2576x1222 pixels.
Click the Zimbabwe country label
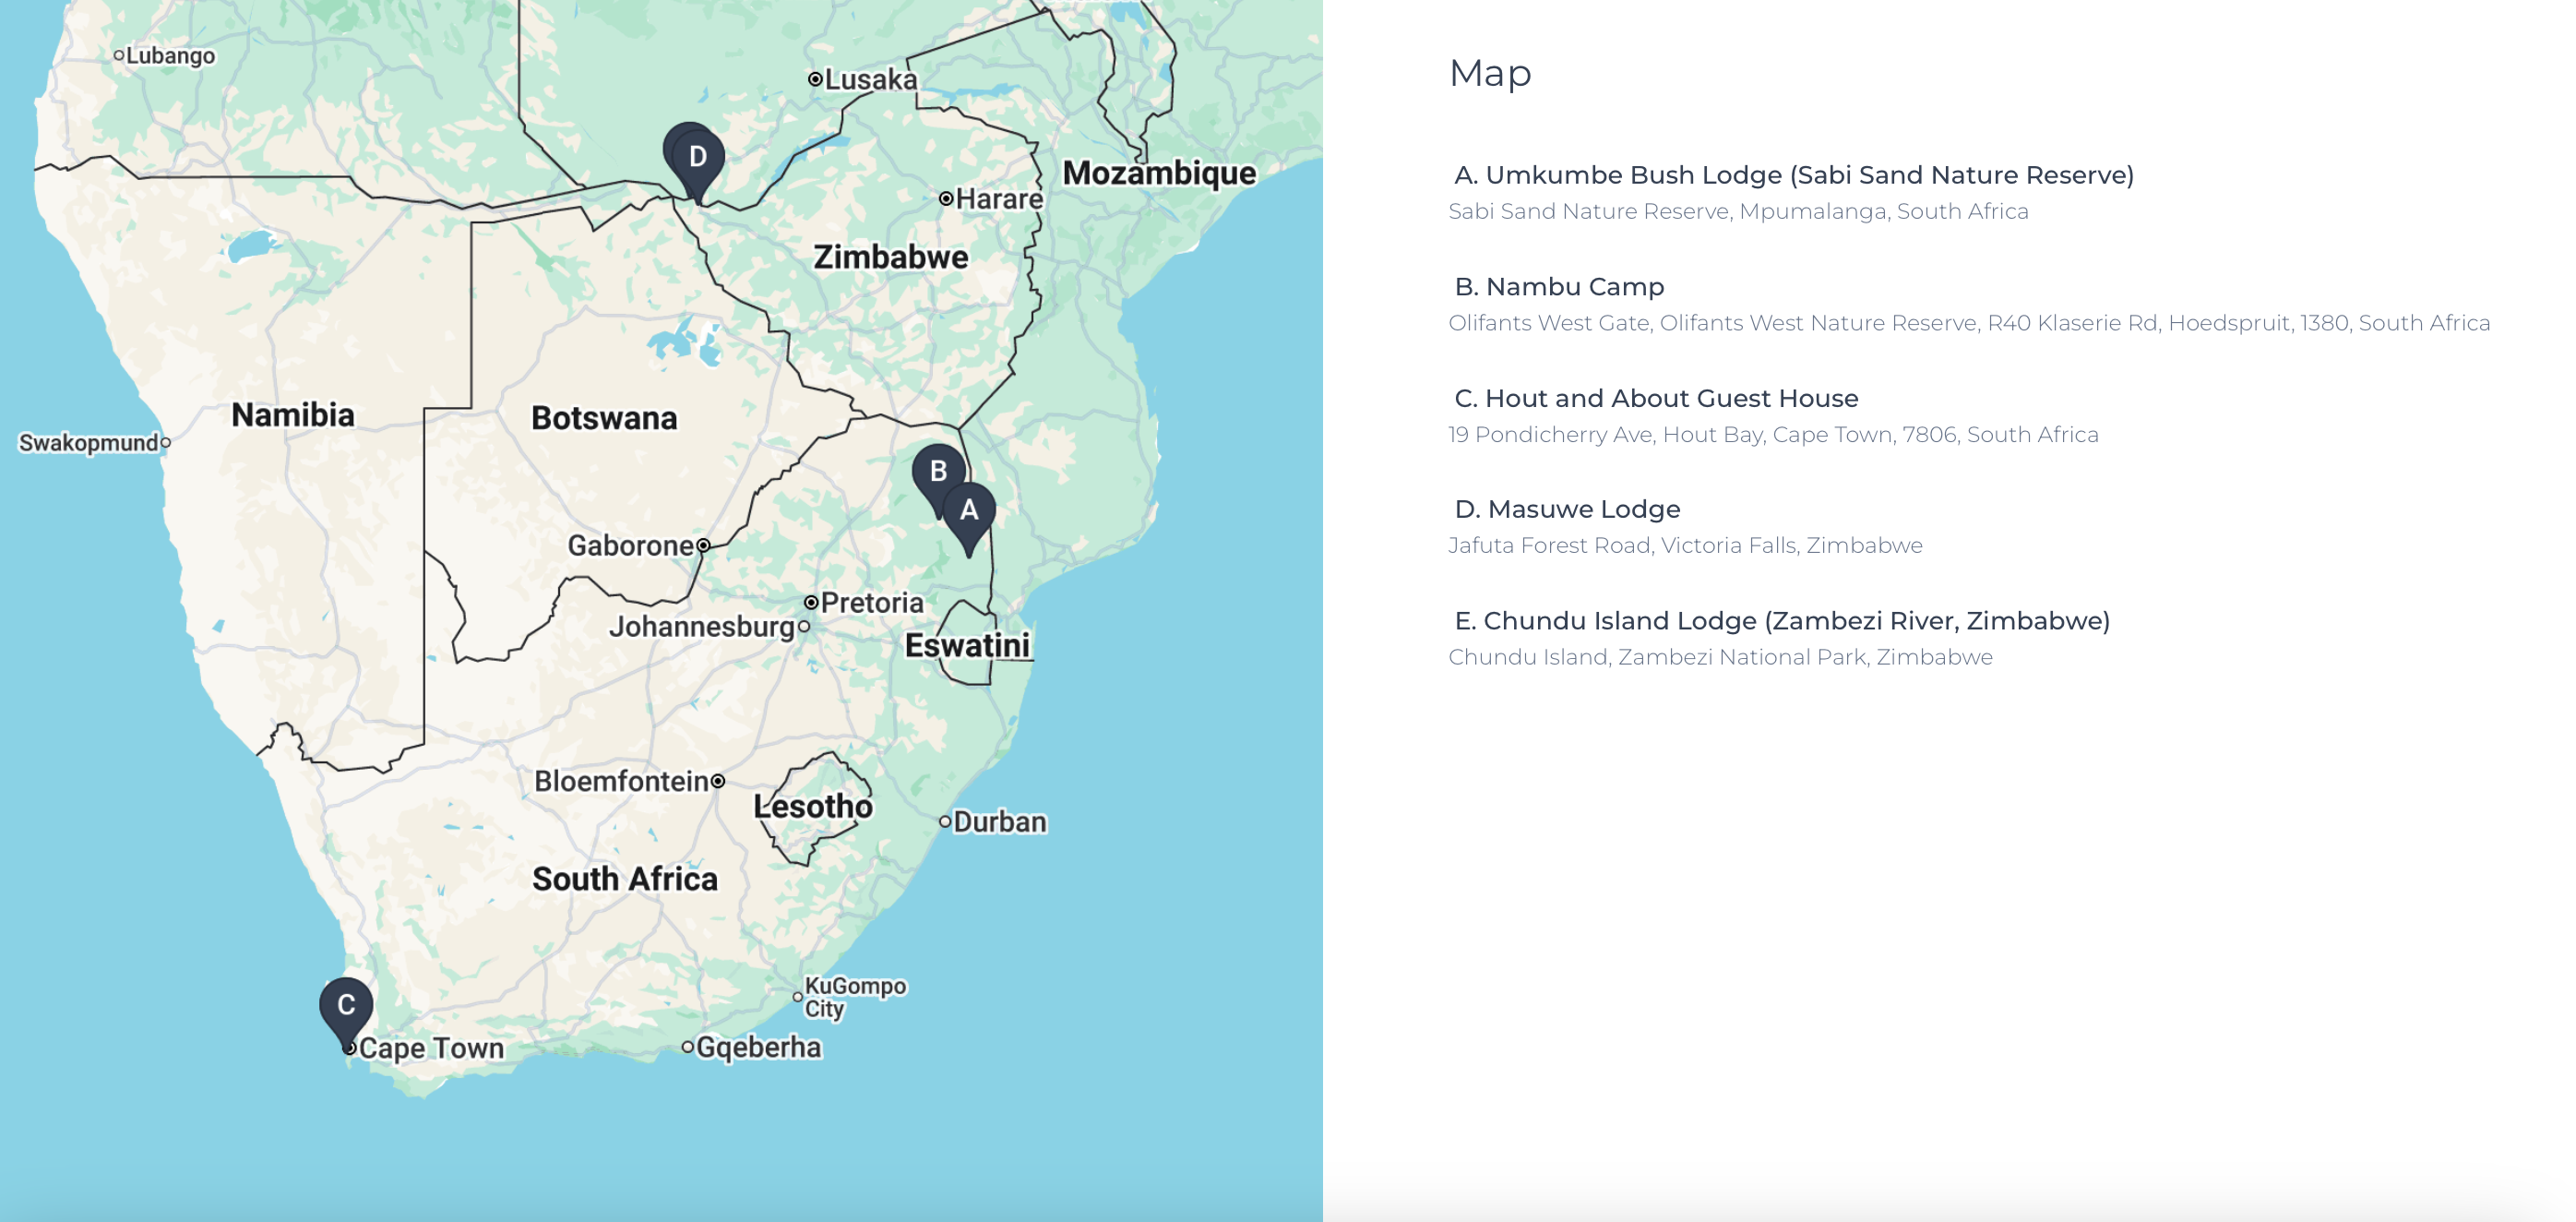point(890,257)
